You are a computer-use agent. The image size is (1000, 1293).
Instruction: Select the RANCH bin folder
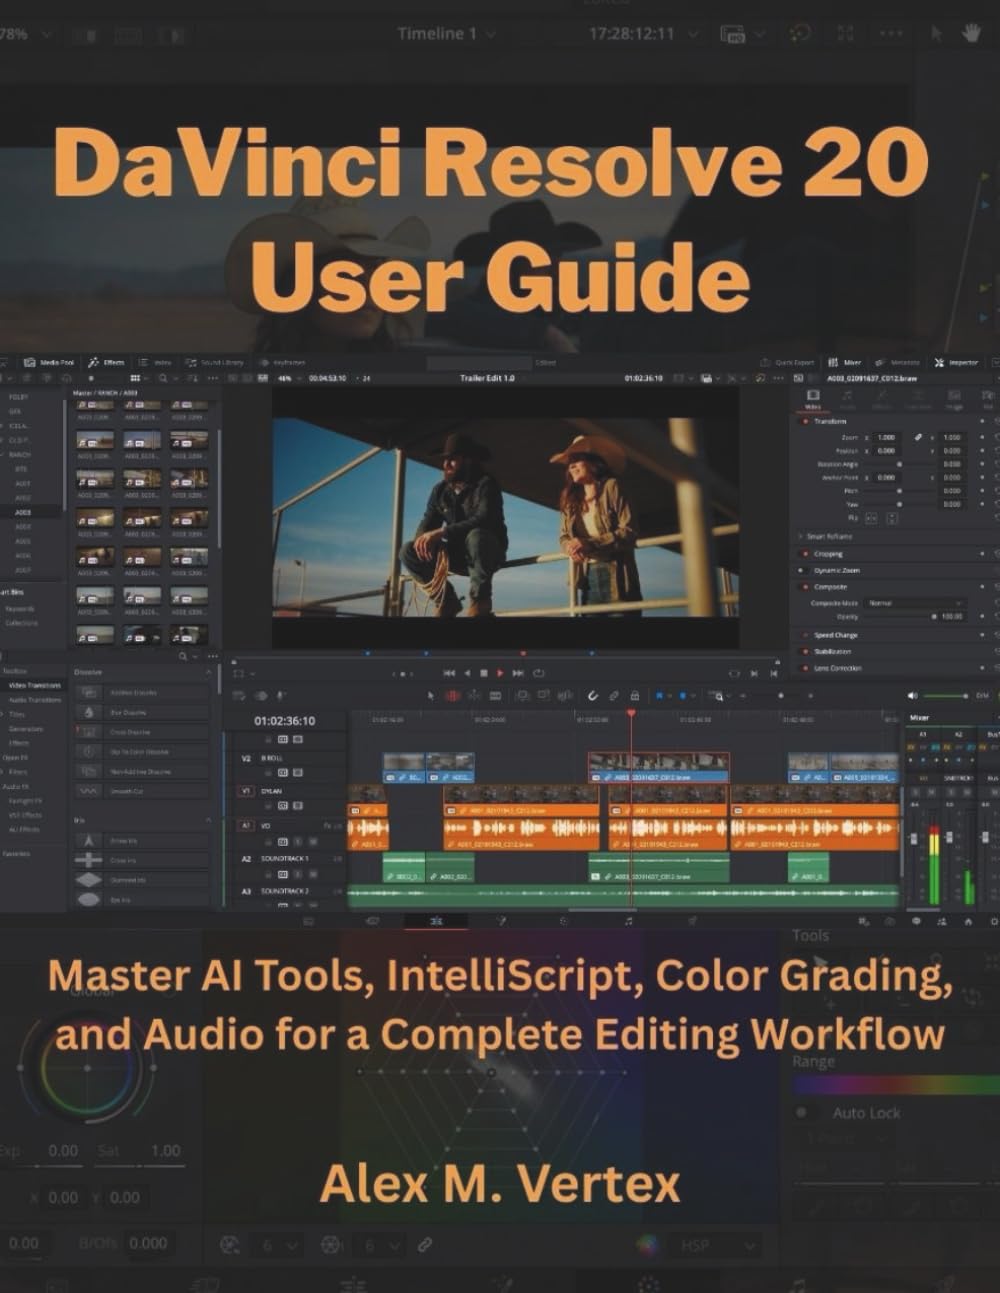click(20, 454)
